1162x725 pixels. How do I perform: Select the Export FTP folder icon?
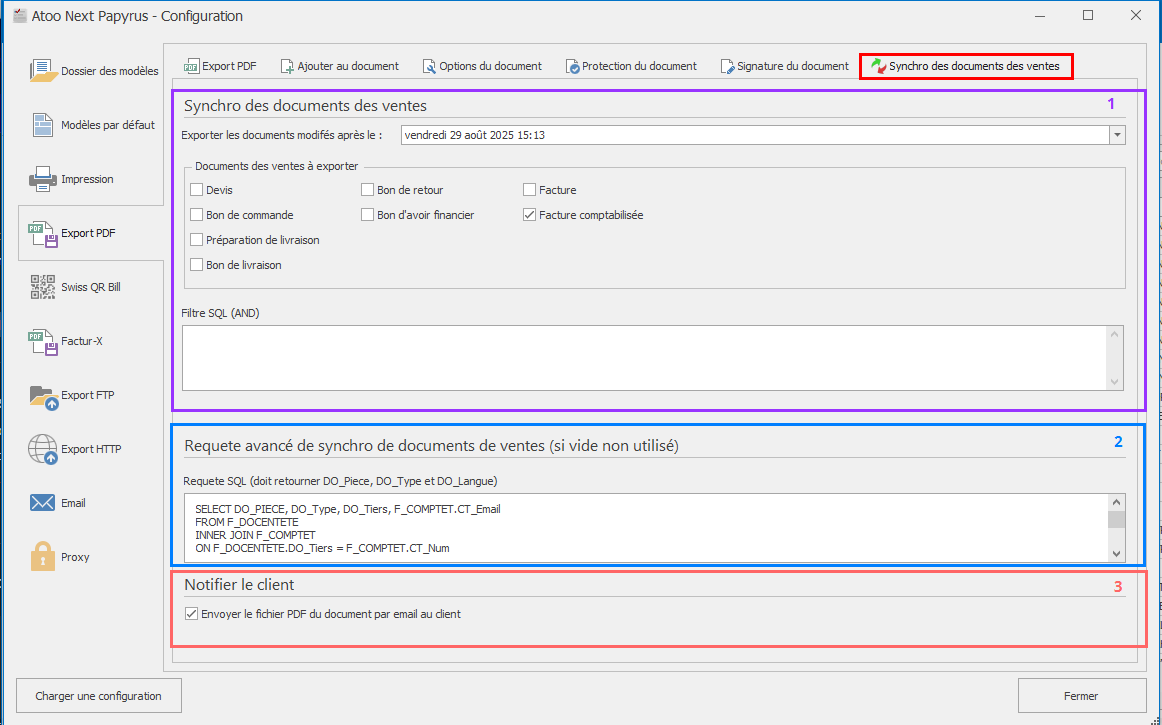click(43, 395)
